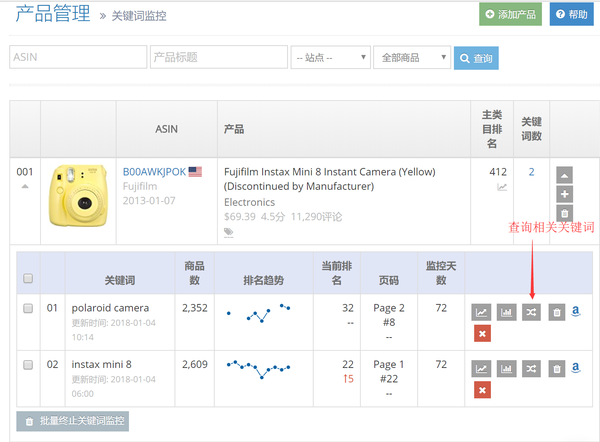Collapse row 001 with small triangle
The height and width of the screenshot is (442, 600).
[x=25, y=186]
